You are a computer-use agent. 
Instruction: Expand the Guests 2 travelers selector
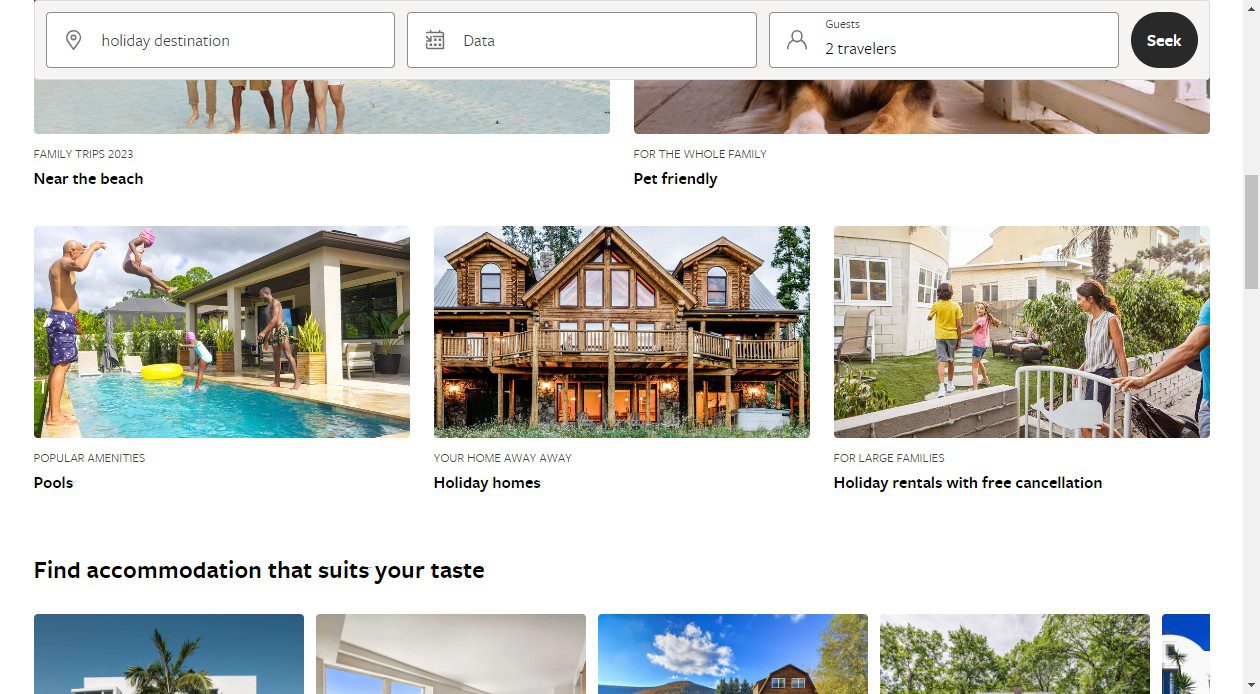[944, 40]
